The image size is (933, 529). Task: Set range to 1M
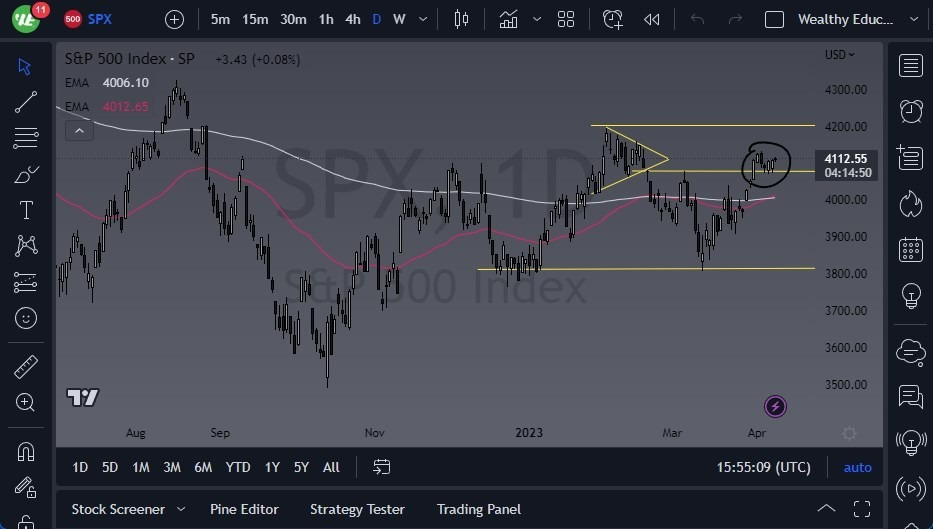tap(141, 468)
